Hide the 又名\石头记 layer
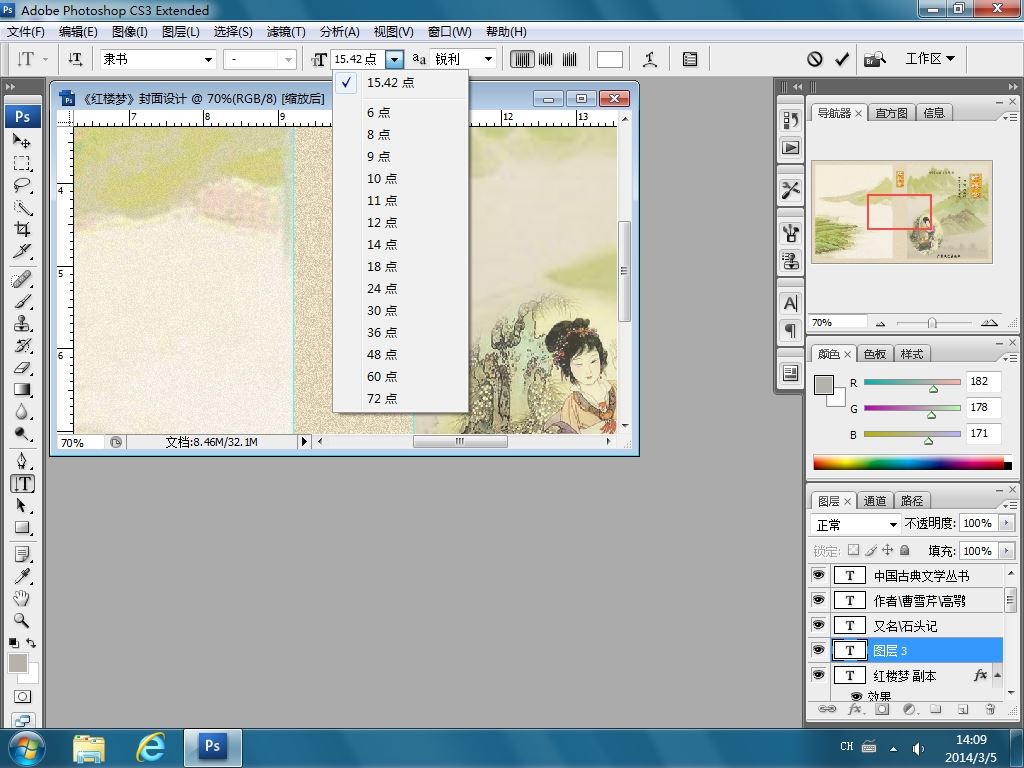1024x768 pixels. pyautogui.click(x=818, y=625)
